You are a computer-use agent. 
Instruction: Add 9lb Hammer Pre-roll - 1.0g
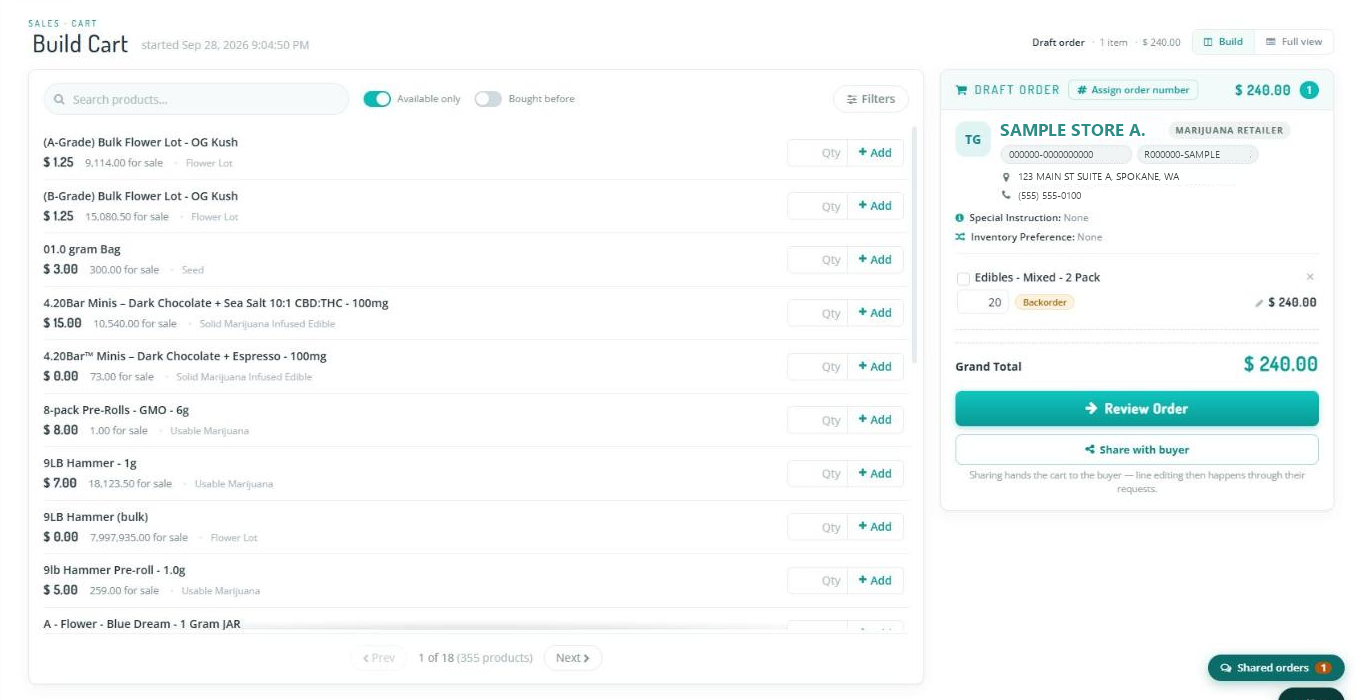coord(875,581)
